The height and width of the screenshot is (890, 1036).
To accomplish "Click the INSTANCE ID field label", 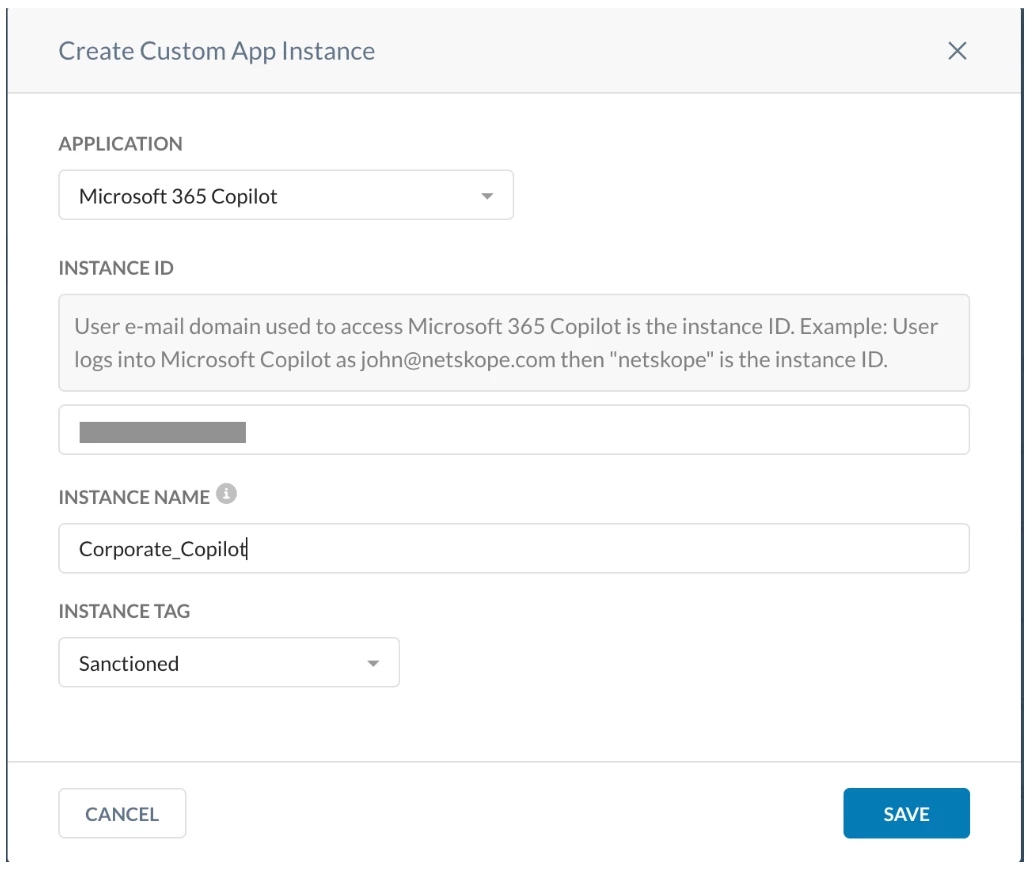I will click(x=116, y=268).
